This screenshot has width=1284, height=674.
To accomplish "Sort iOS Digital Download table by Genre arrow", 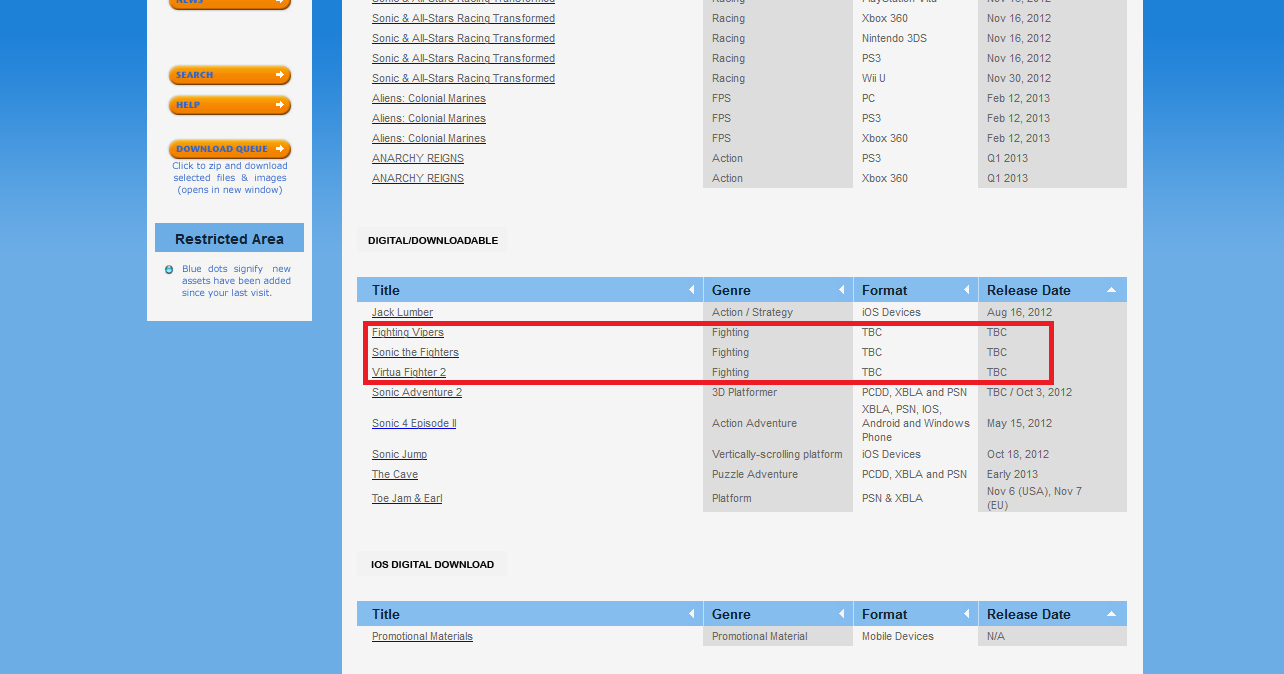I will 841,614.
